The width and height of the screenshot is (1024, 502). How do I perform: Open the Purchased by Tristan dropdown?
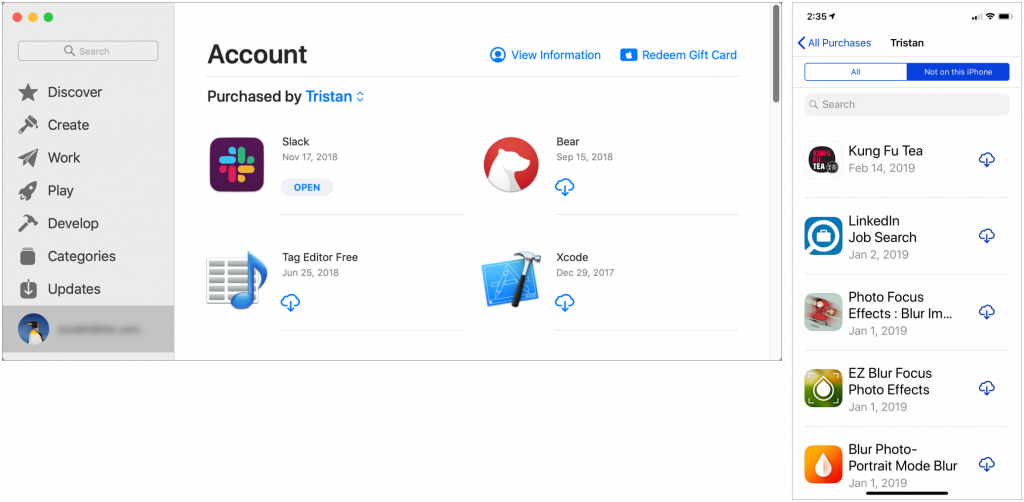click(334, 97)
